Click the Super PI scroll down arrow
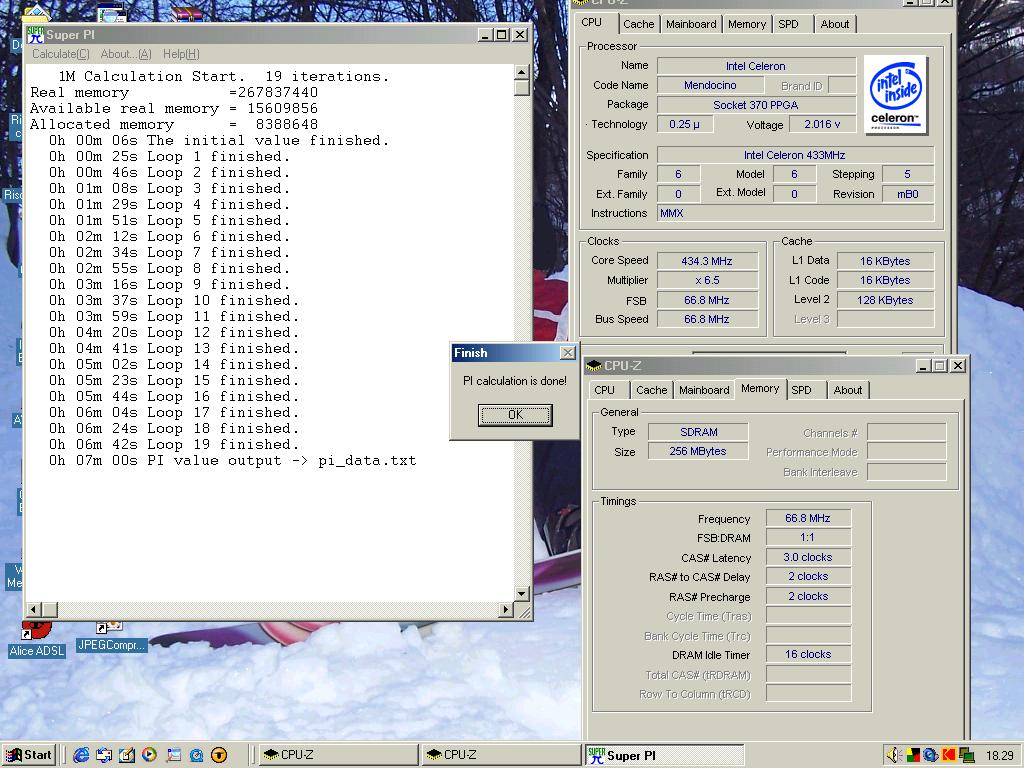This screenshot has height=768, width=1024. (x=522, y=593)
